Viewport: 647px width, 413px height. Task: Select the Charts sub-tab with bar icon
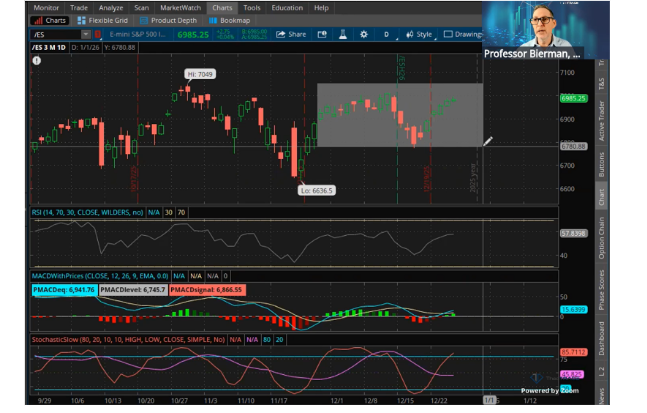click(50, 20)
